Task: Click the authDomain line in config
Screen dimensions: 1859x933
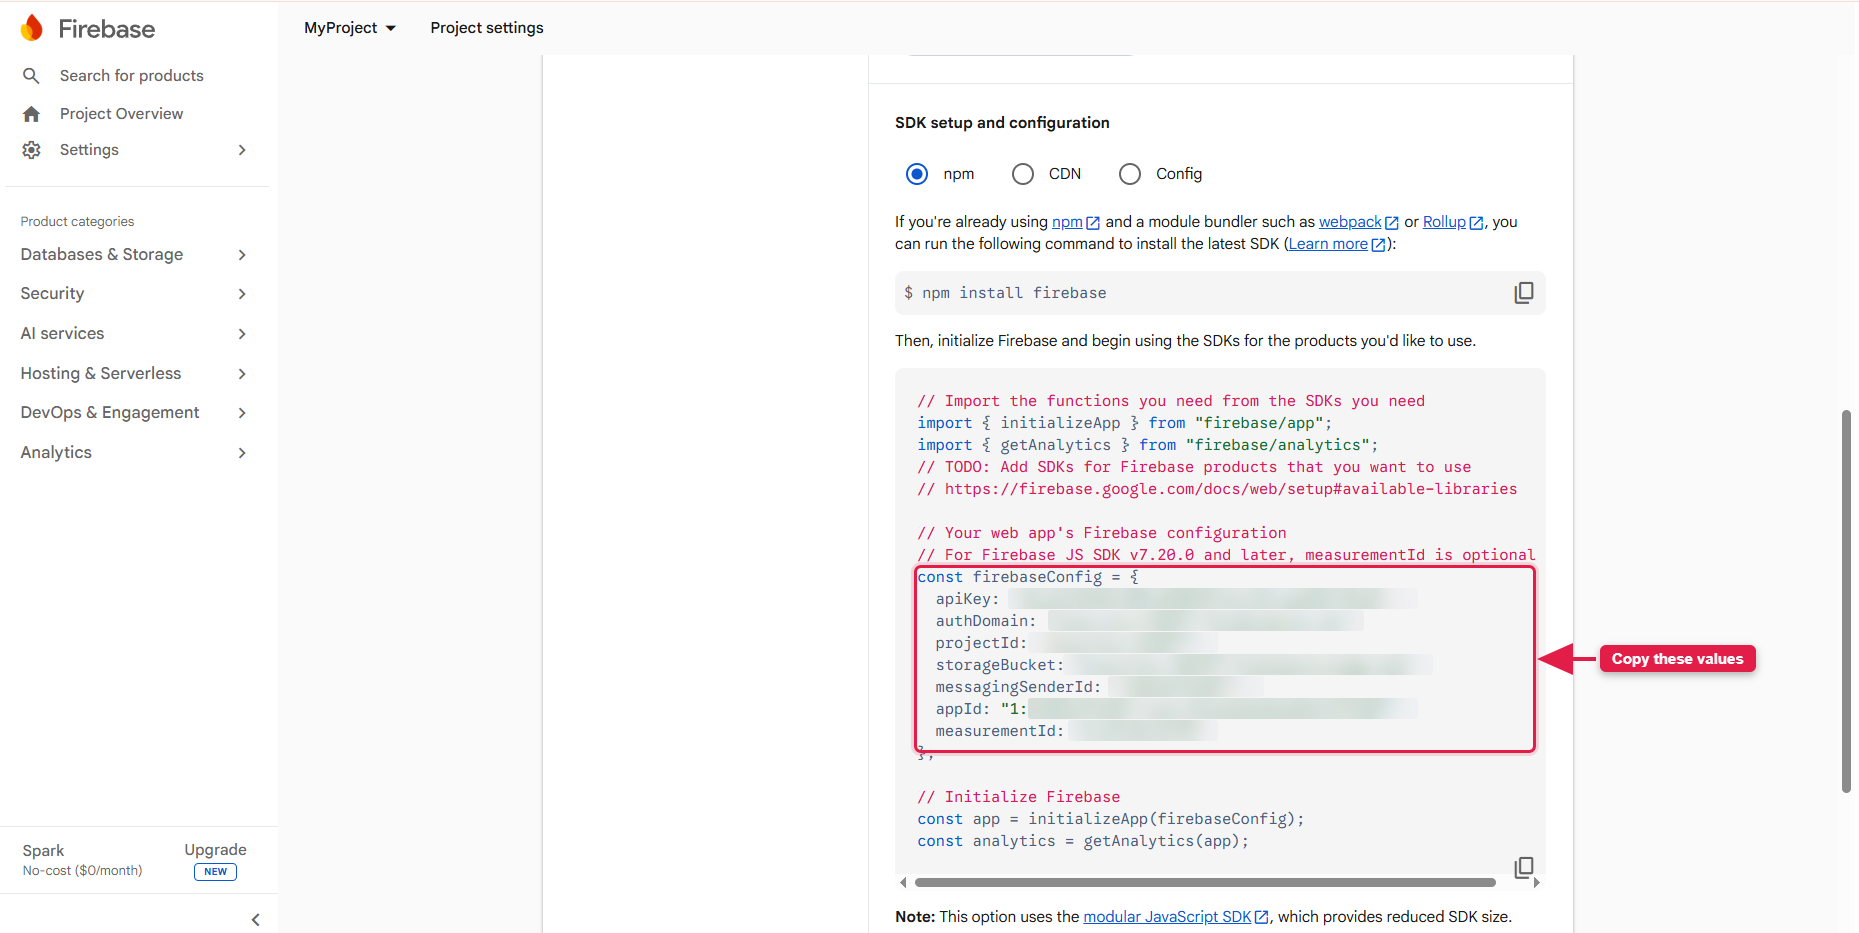Action: [x=1149, y=621]
